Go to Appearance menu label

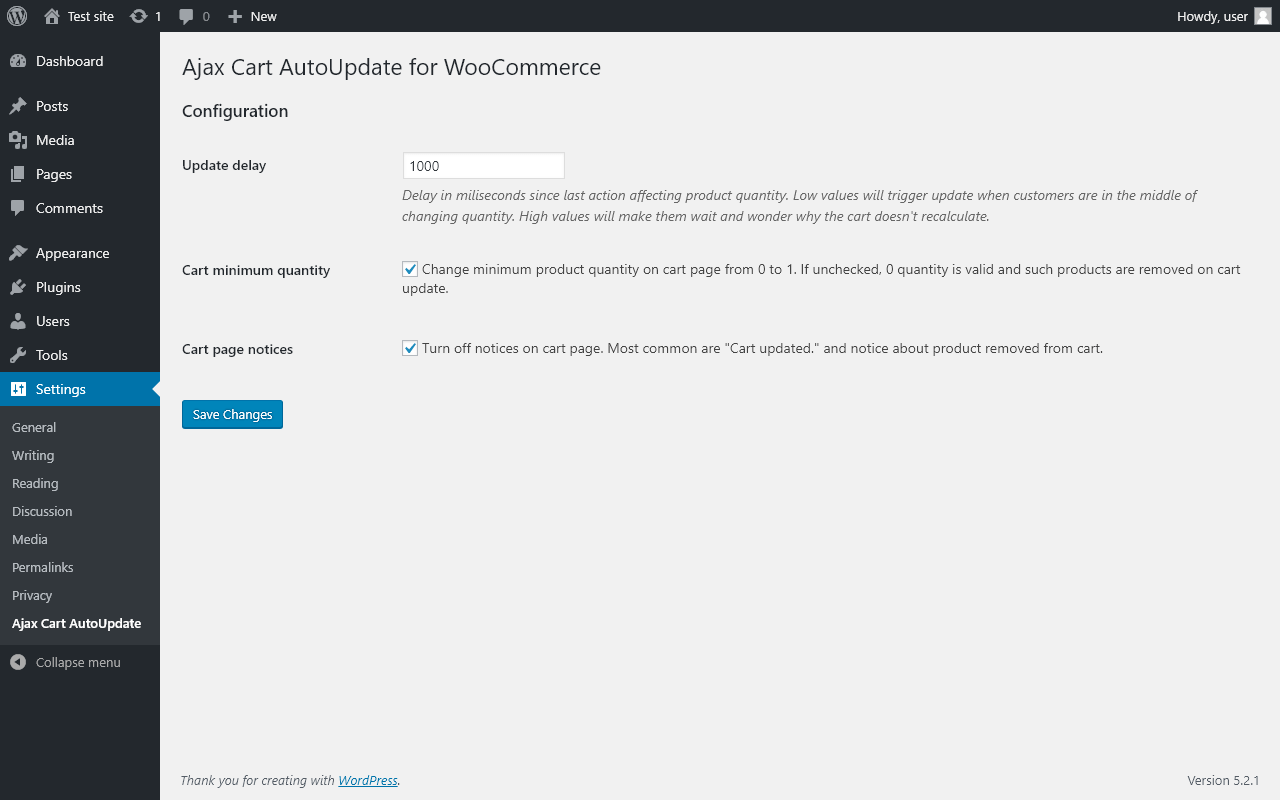72,253
